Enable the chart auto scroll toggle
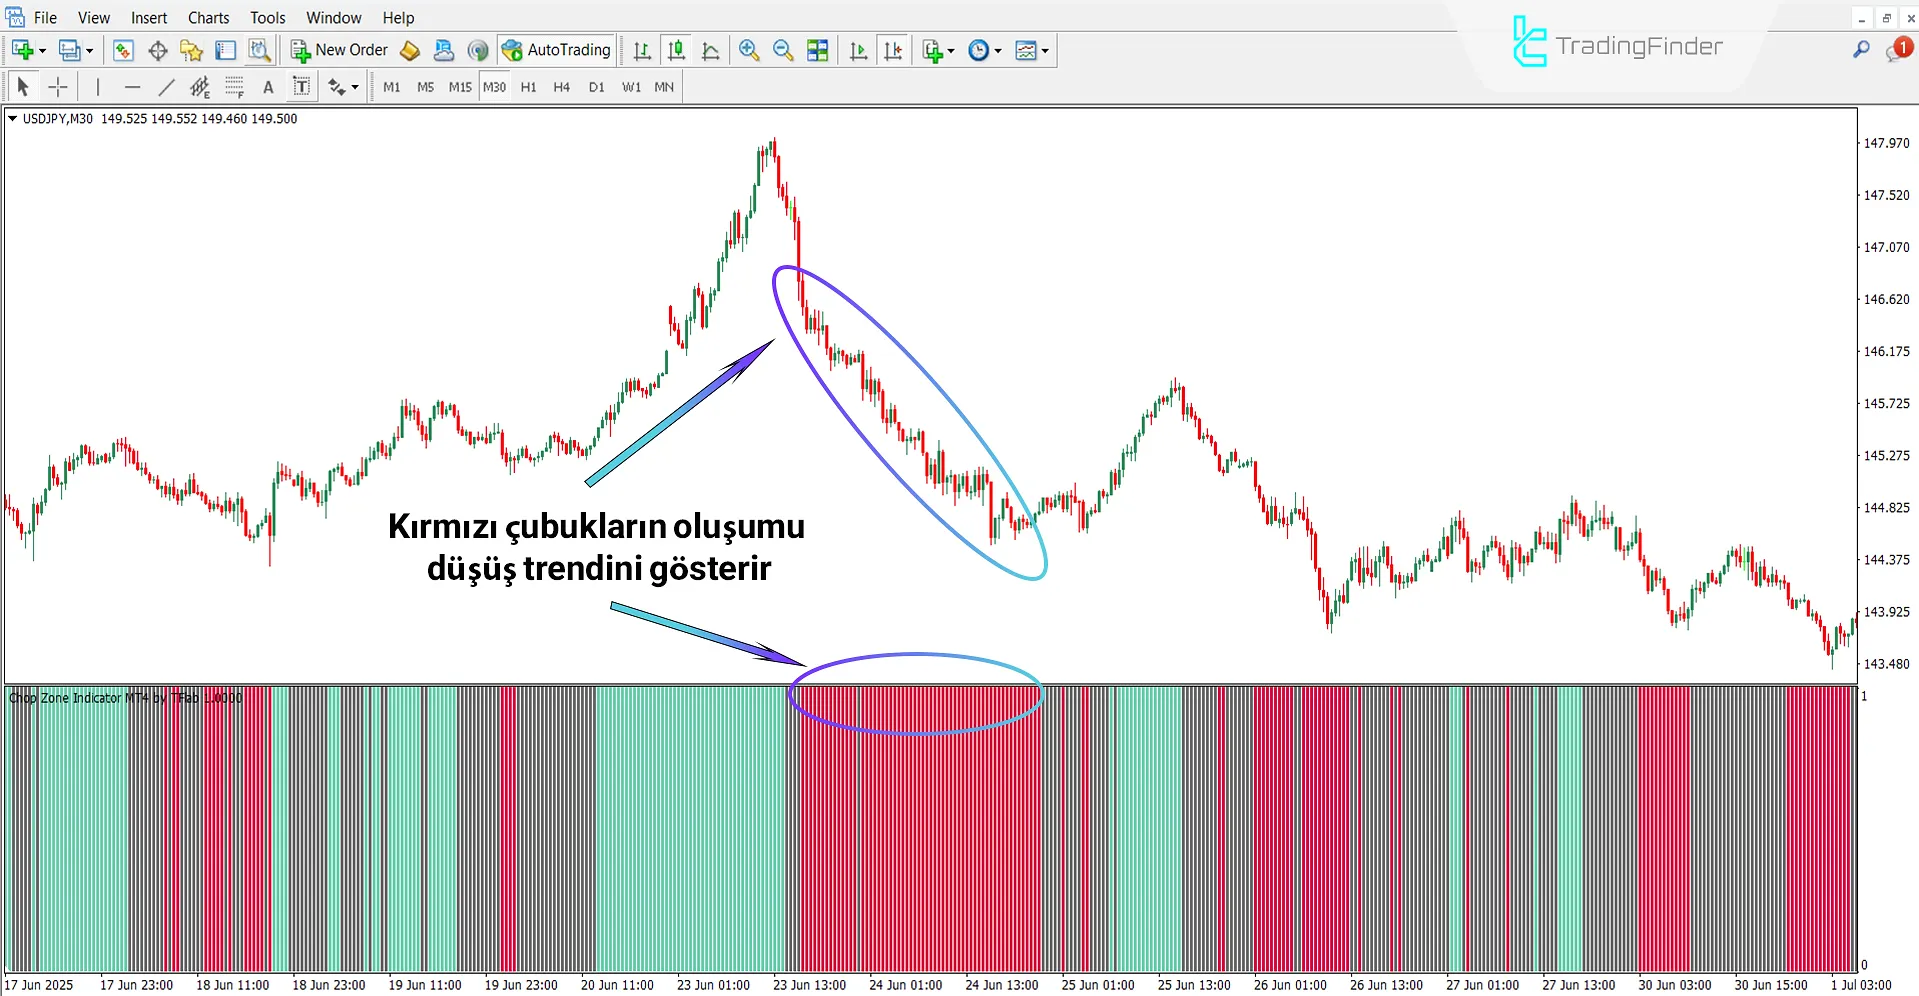The width and height of the screenshot is (1919, 996). tap(858, 50)
